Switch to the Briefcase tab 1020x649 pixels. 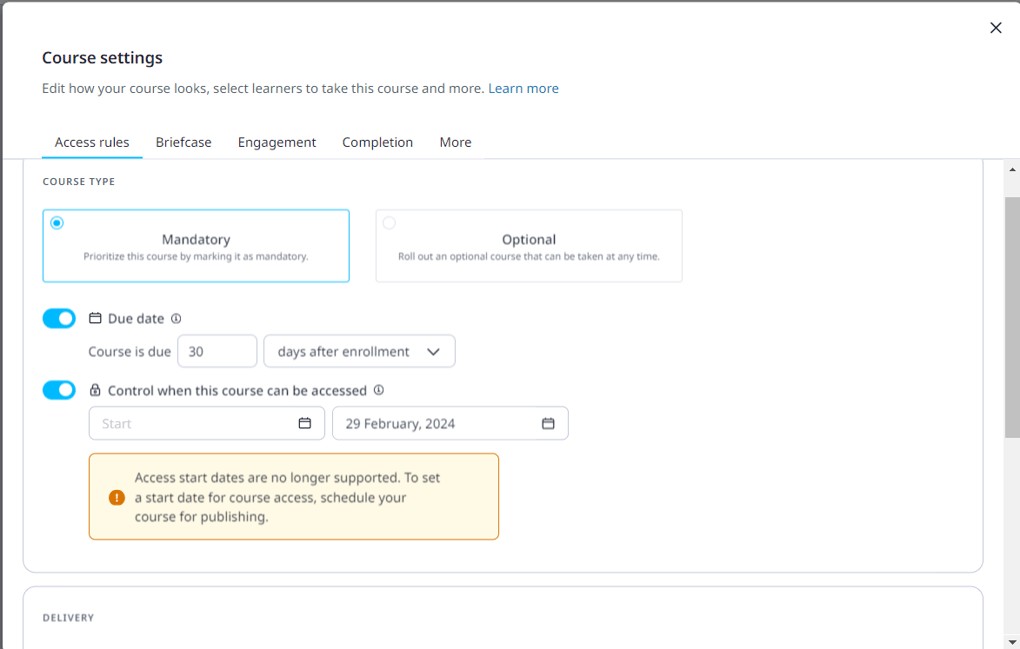[183, 143]
